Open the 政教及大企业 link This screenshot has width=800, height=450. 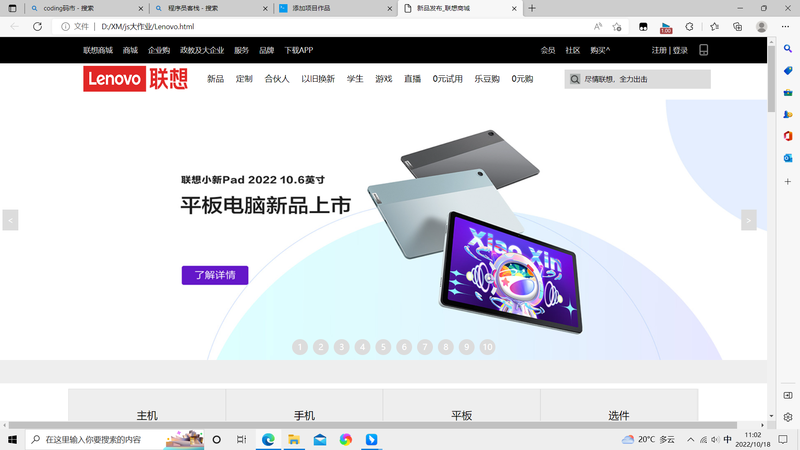click(x=202, y=50)
